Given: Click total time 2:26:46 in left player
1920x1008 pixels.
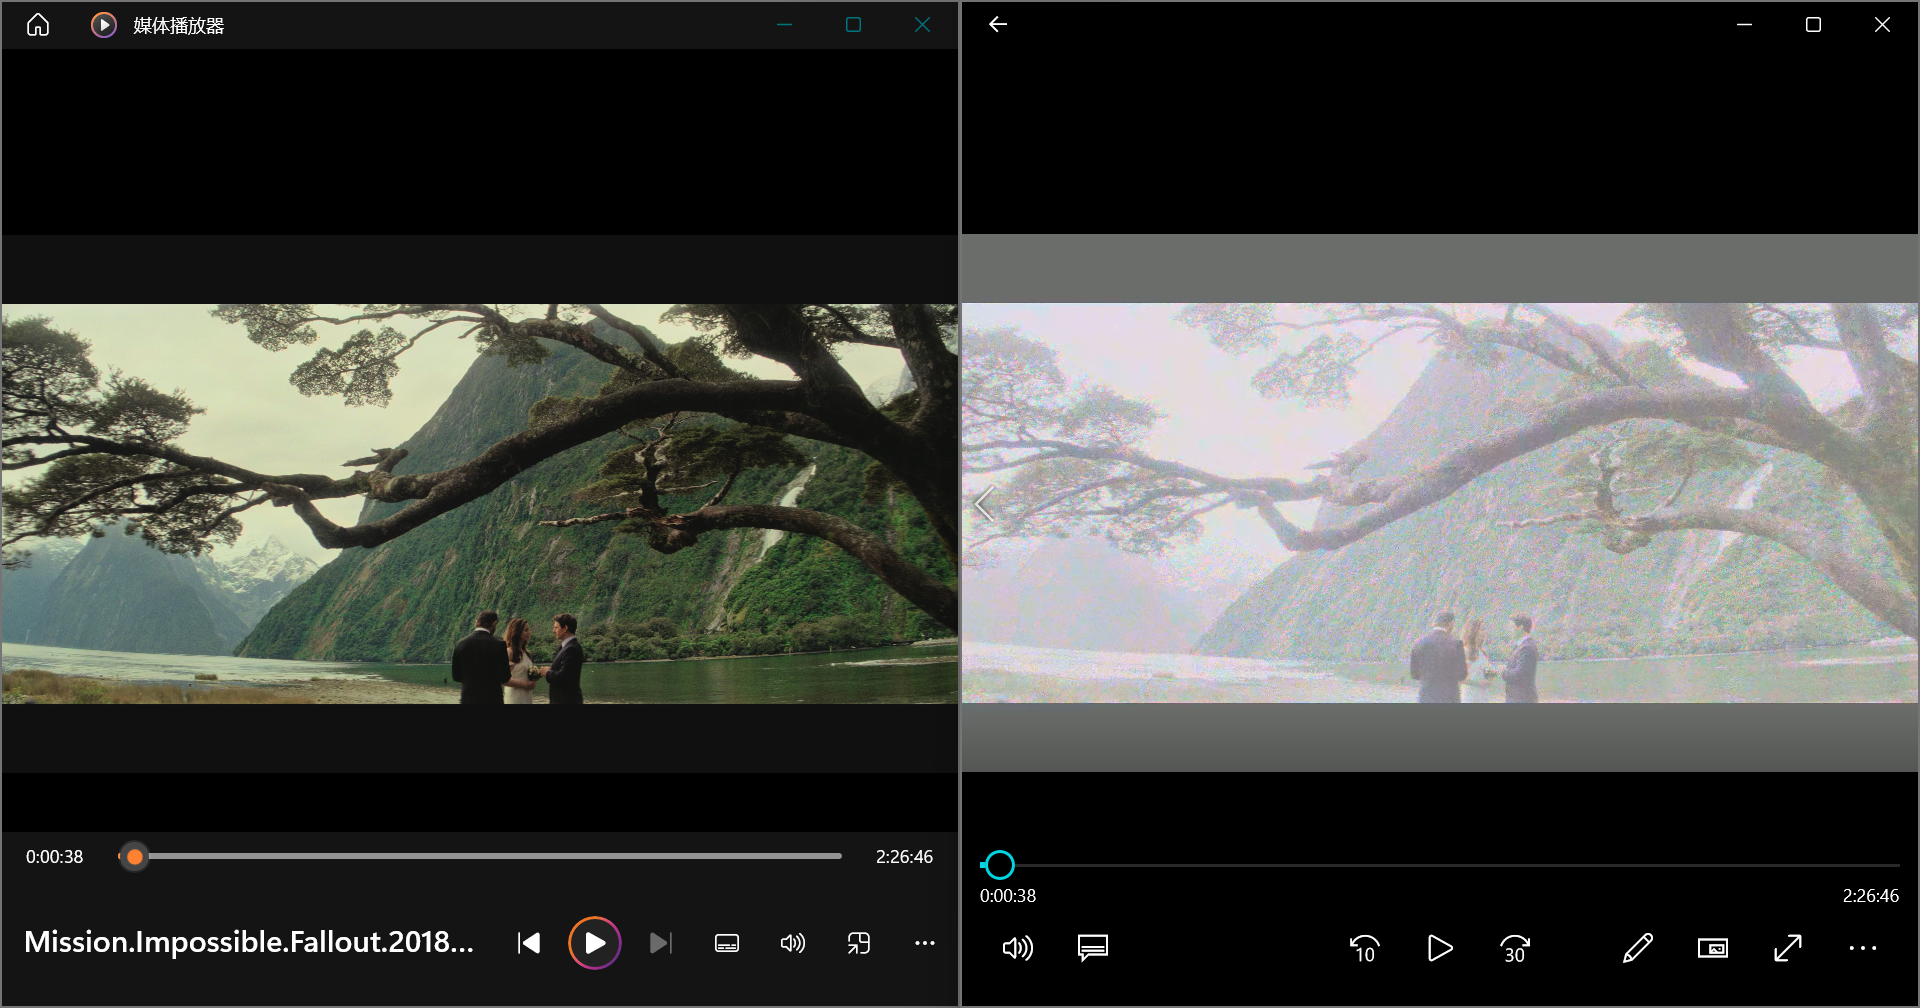Looking at the screenshot, I should 904,857.
